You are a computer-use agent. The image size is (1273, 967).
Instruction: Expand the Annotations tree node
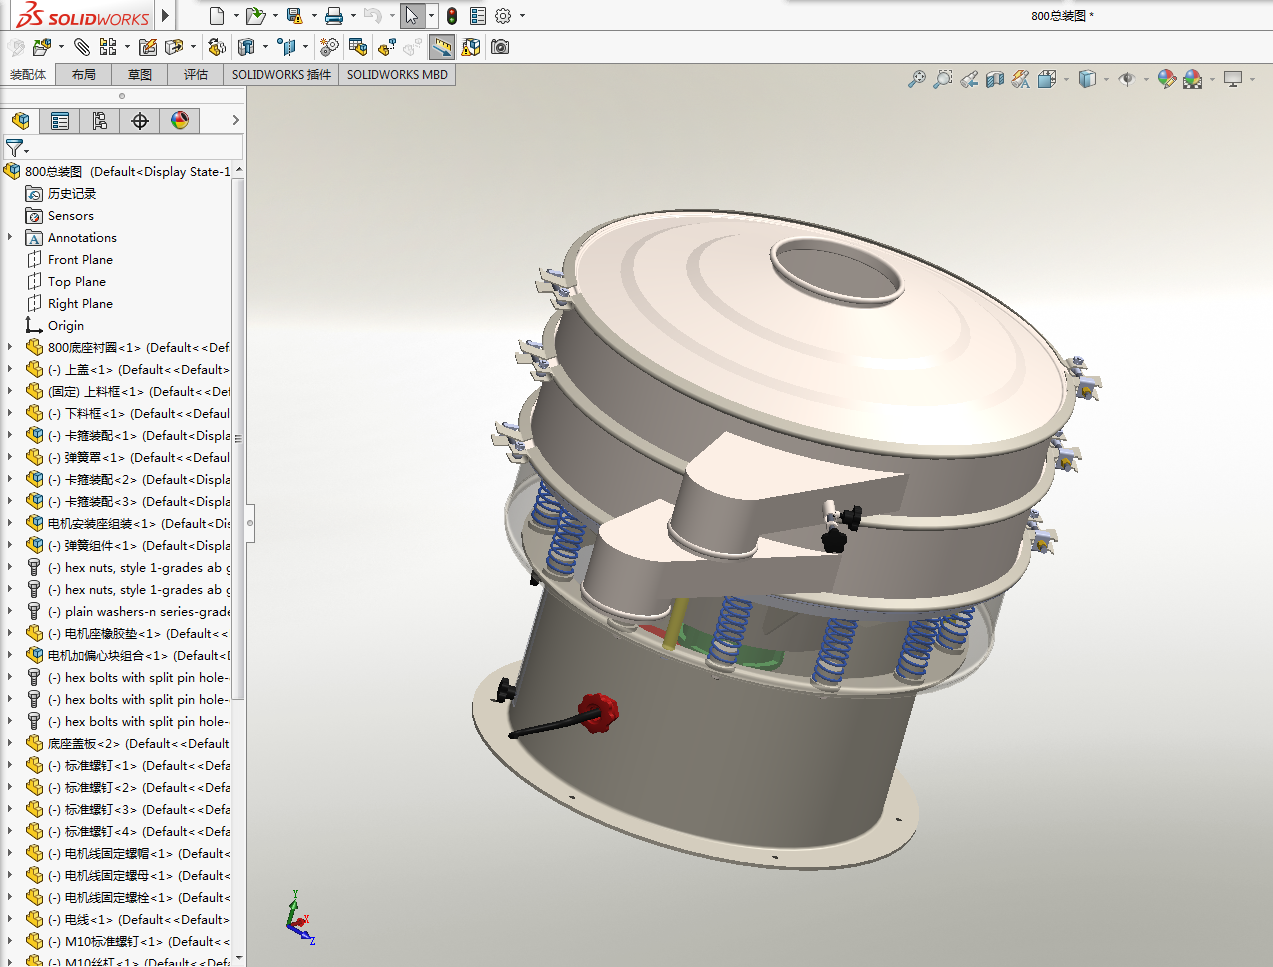tap(10, 238)
